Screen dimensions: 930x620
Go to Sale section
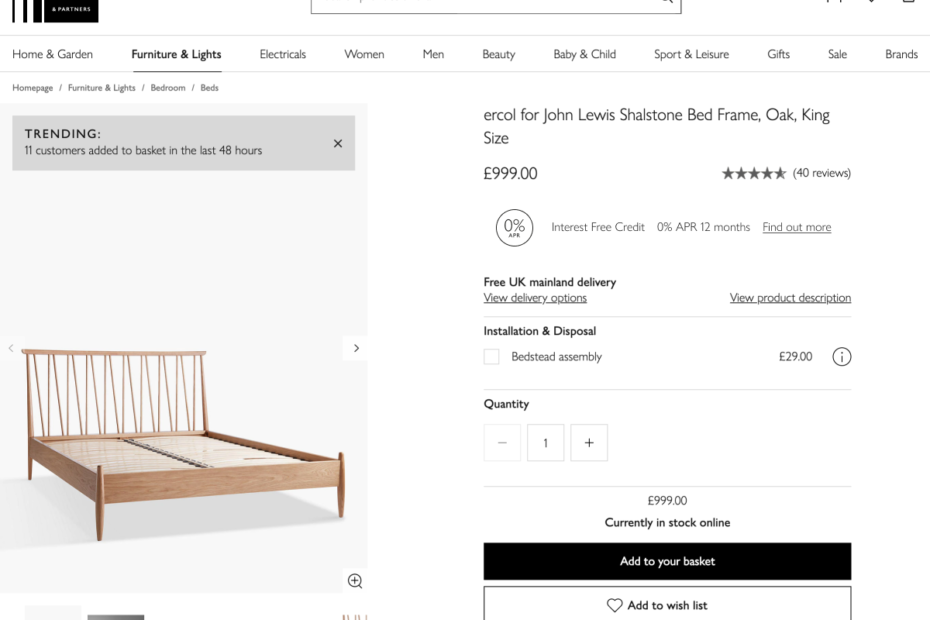point(837,54)
